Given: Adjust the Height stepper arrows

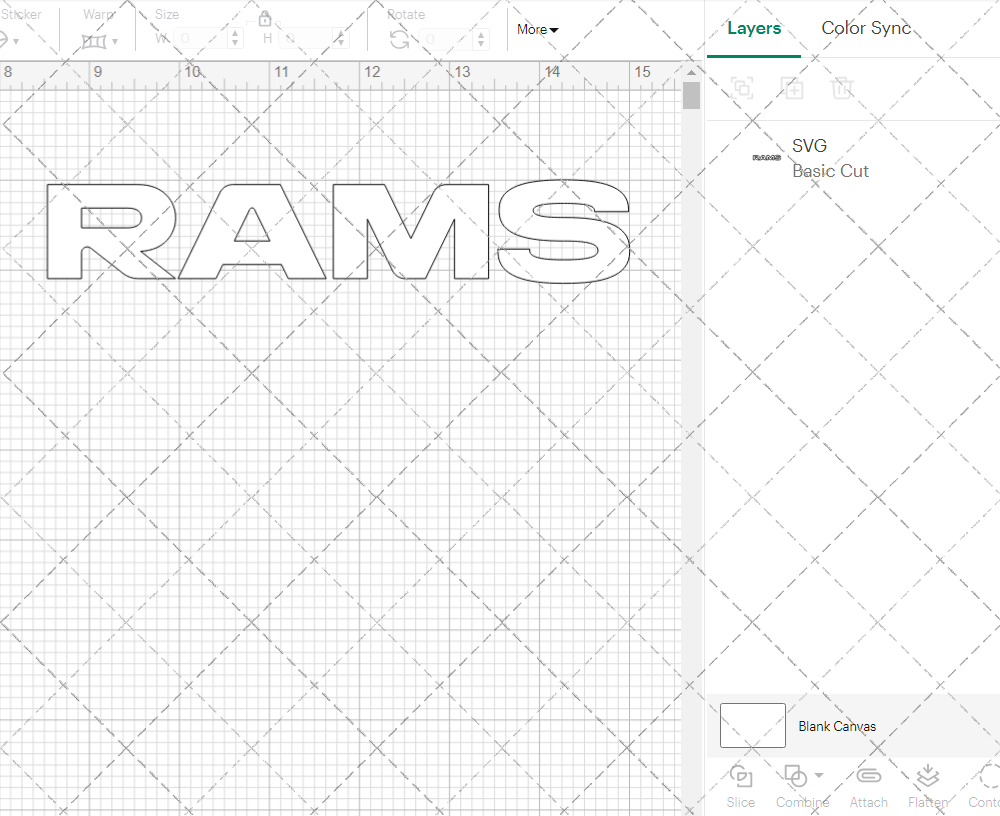Looking at the screenshot, I should (341, 38).
